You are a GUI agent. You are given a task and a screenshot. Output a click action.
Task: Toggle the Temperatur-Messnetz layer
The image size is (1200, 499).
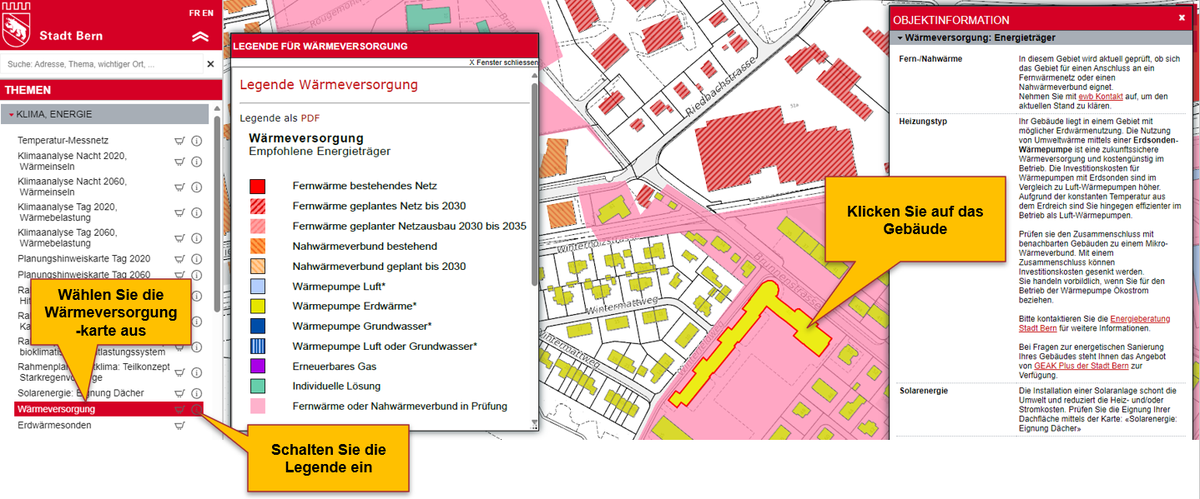62,141
